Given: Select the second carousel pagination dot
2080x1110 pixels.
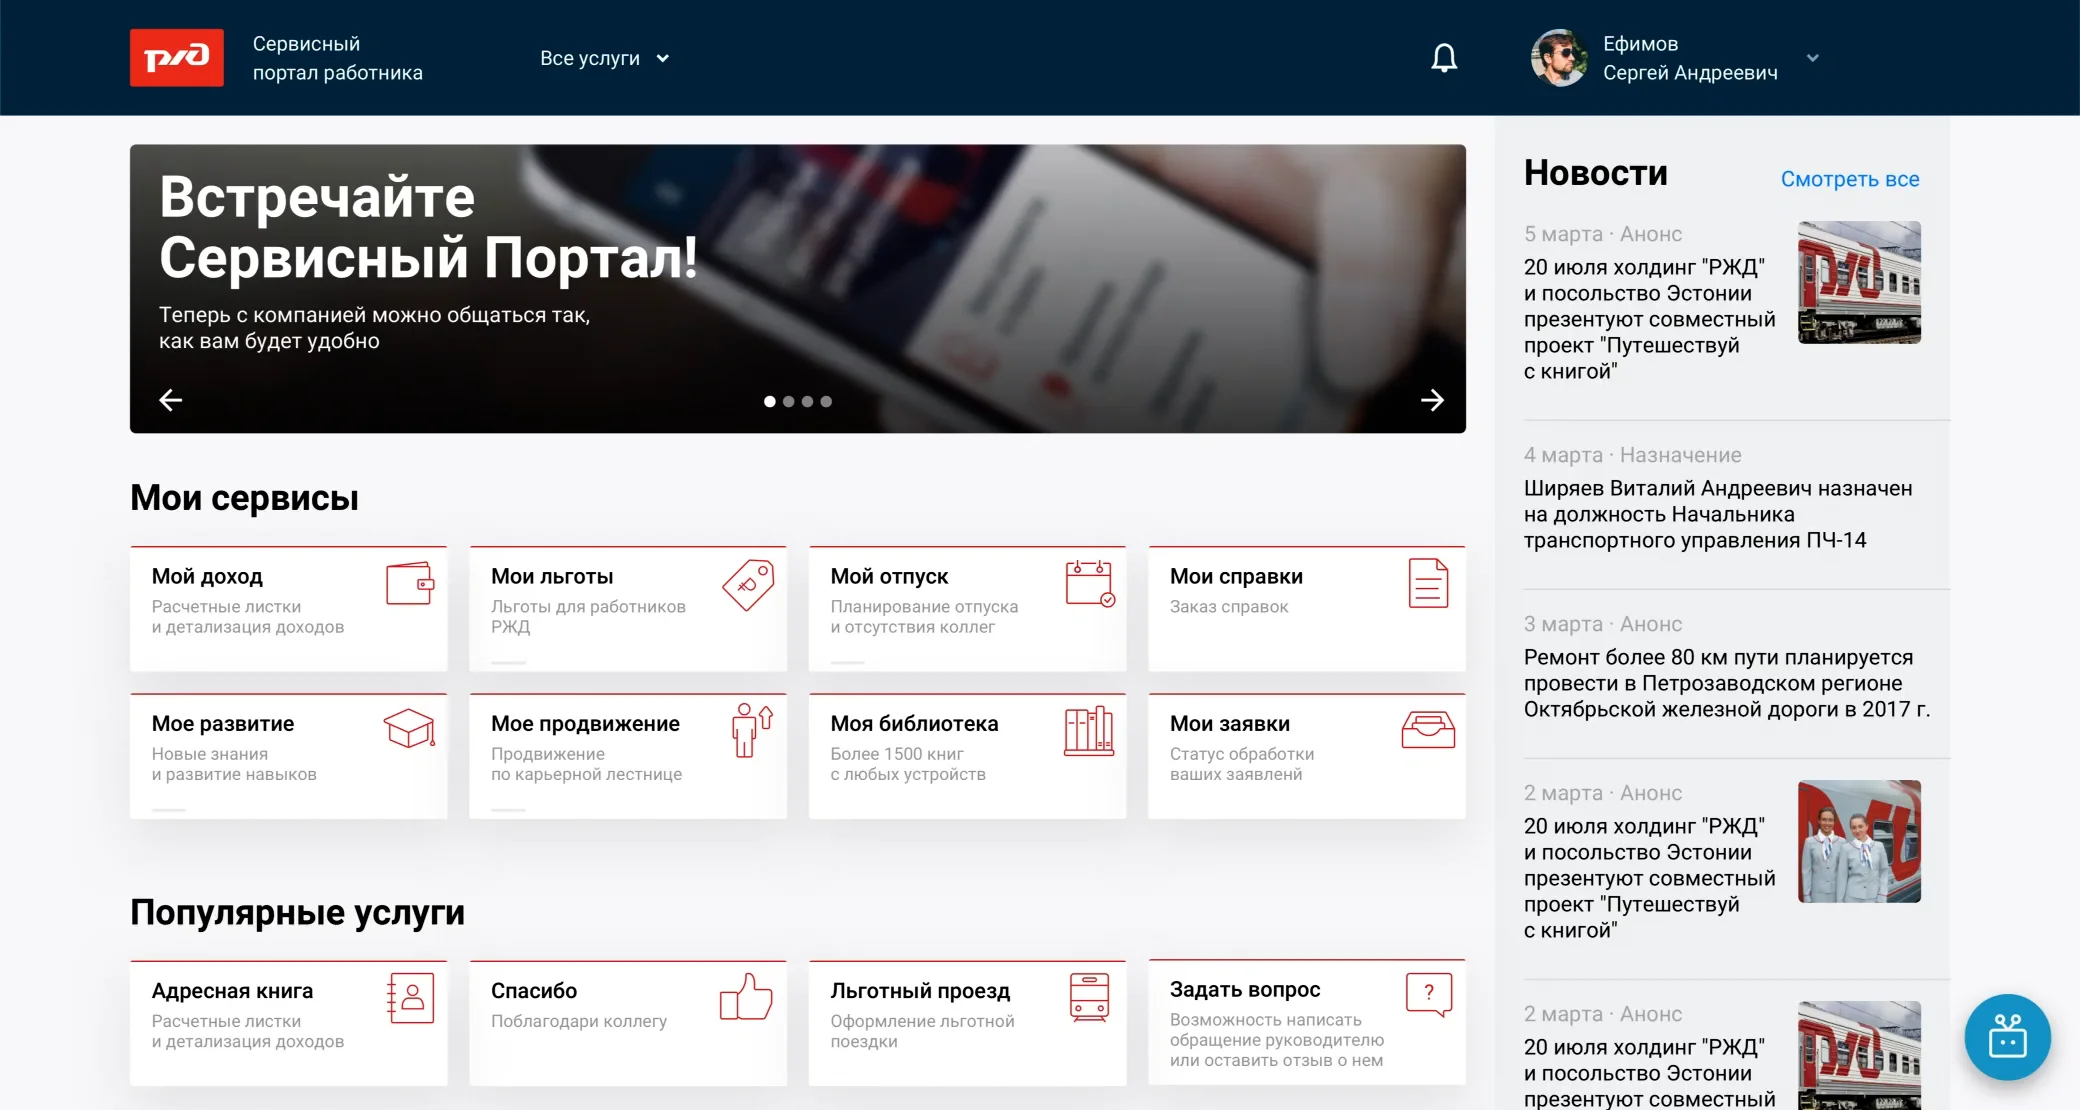Looking at the screenshot, I should [788, 401].
